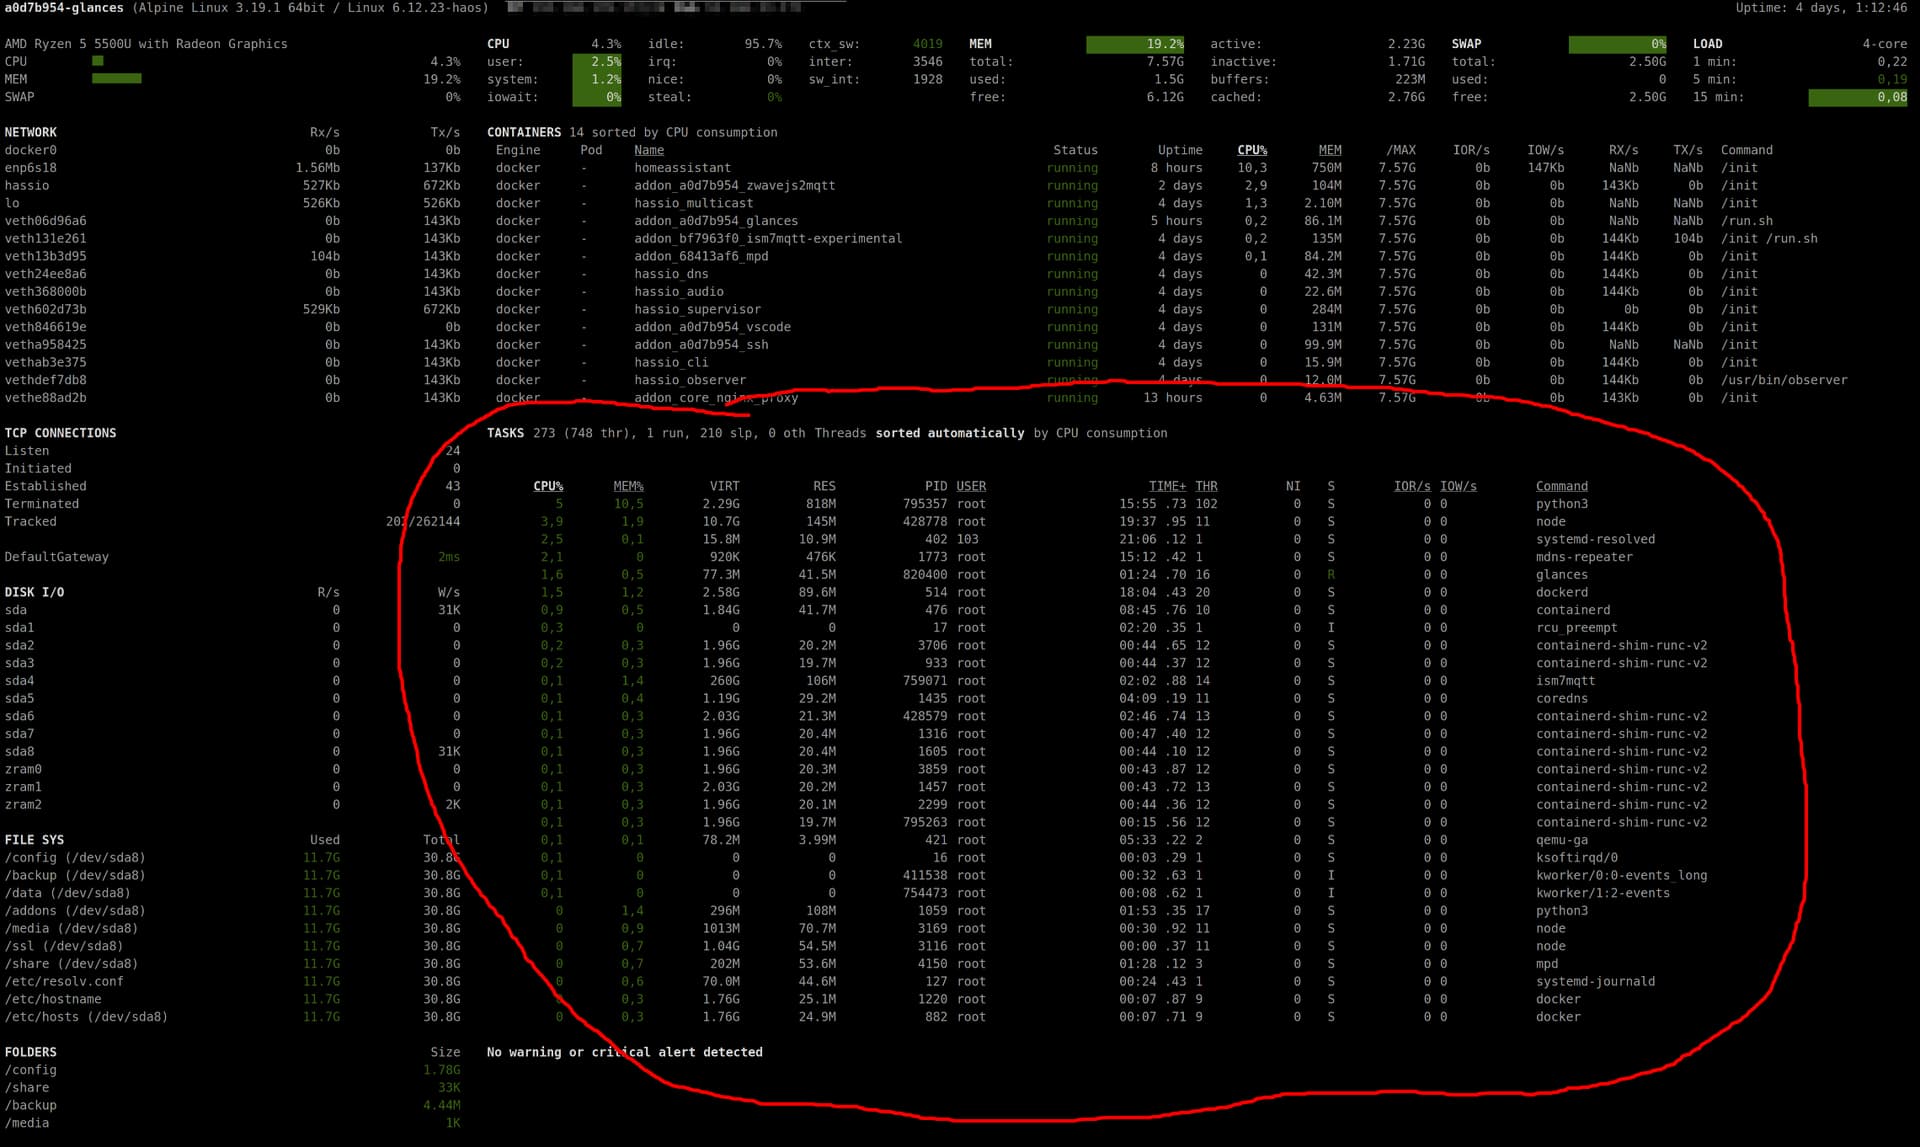The image size is (1920, 1147).
Task: Click the python3 process at the top of the tasks list
Action: click(1561, 504)
